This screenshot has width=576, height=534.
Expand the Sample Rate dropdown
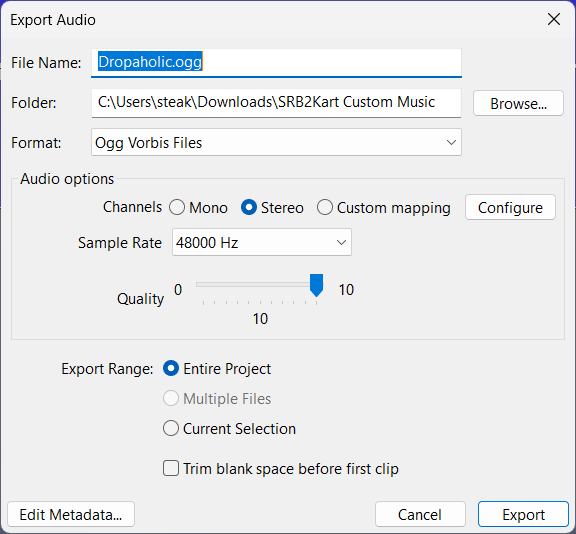tap(262, 242)
